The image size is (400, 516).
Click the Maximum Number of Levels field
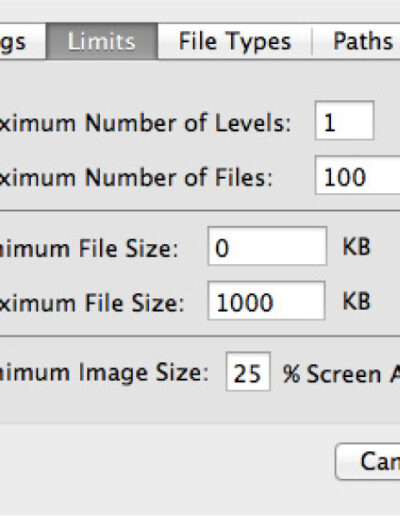pyautogui.click(x=344, y=121)
